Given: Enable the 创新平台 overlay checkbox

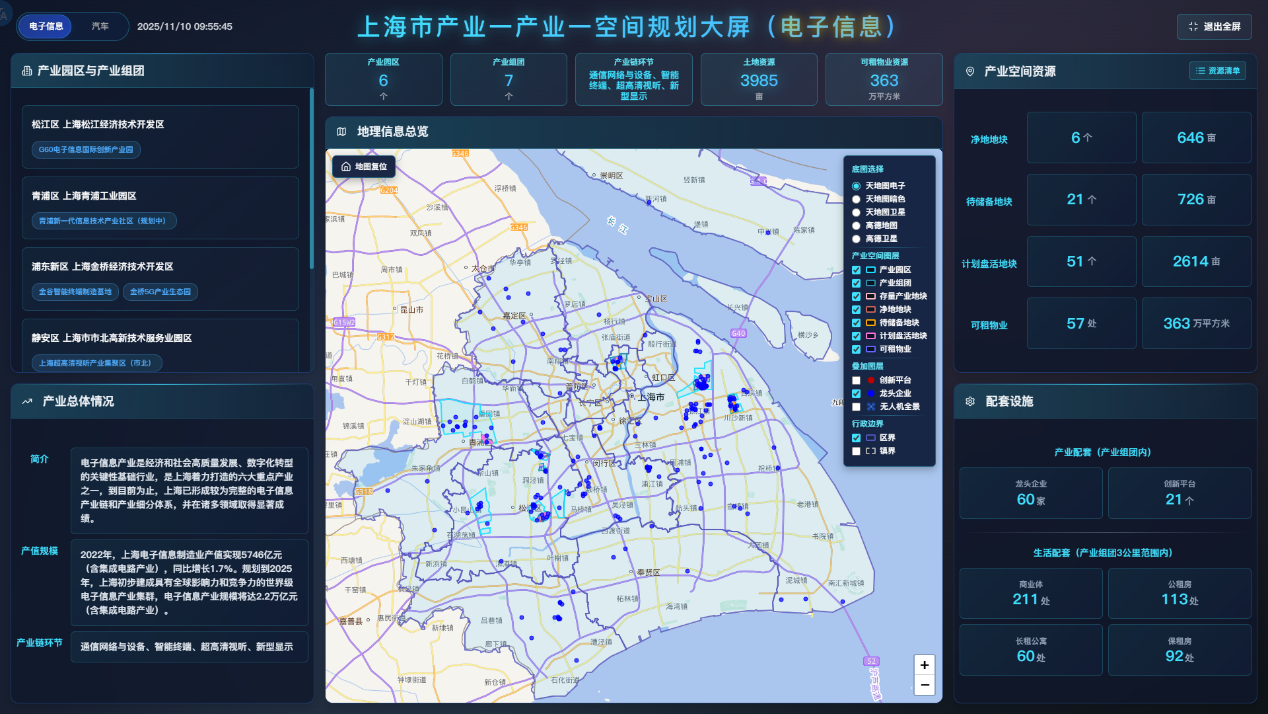Looking at the screenshot, I should click(x=856, y=378).
